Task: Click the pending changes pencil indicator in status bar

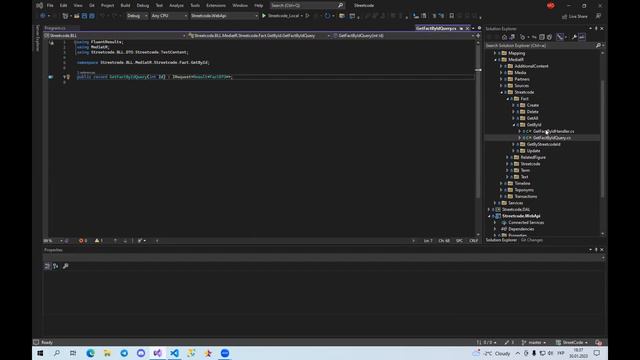Action: click(509, 342)
